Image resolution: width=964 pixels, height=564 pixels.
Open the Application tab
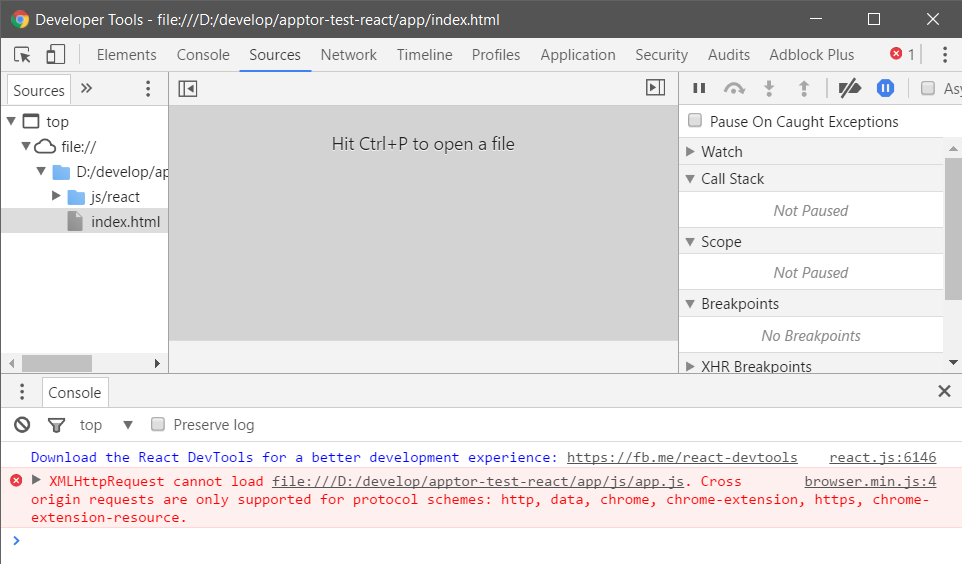coord(578,55)
